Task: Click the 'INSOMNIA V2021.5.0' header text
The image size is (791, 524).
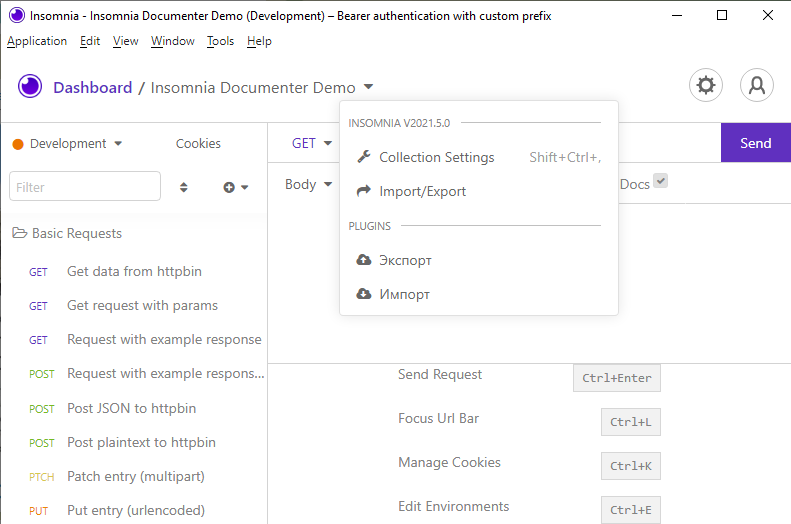Action: coord(399,123)
